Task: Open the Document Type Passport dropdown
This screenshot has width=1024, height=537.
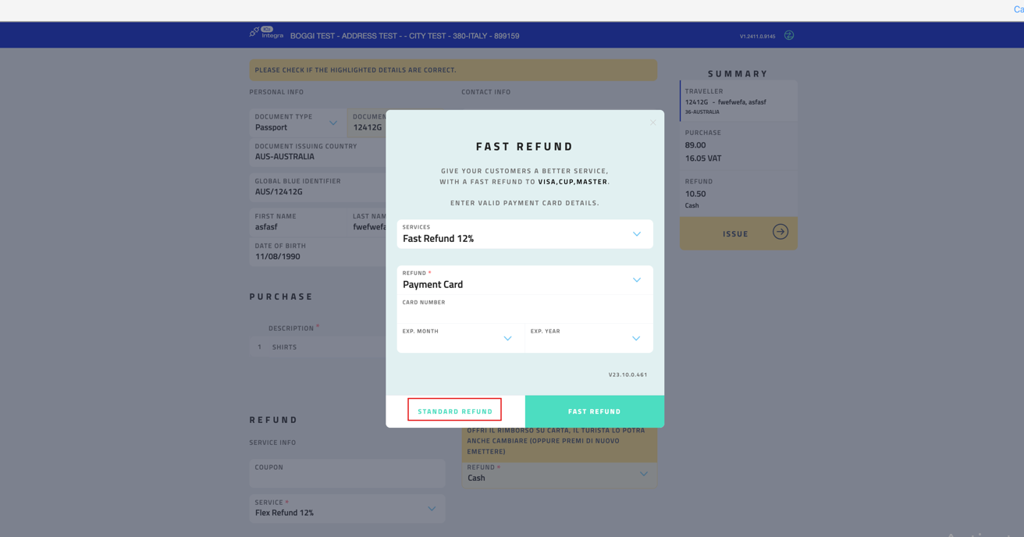Action: point(297,122)
